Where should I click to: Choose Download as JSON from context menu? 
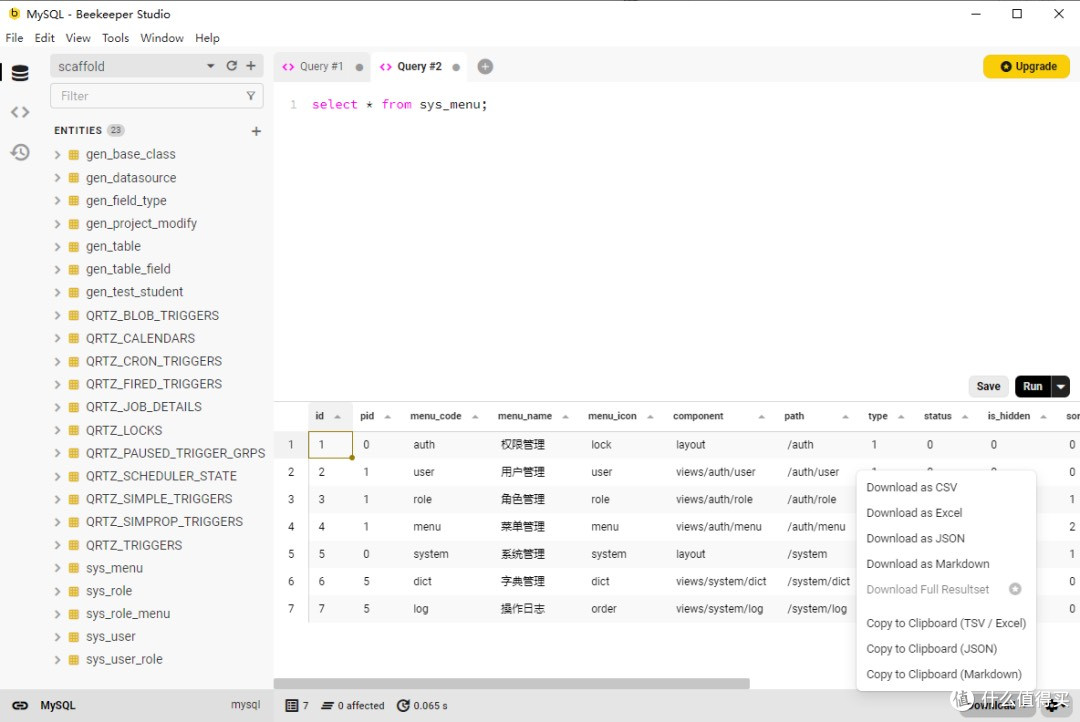(914, 538)
